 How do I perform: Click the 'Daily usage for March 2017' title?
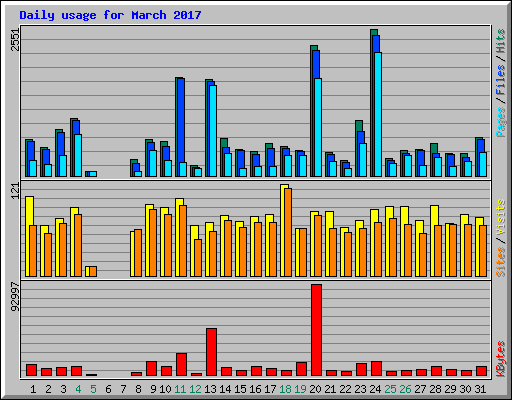110,15
